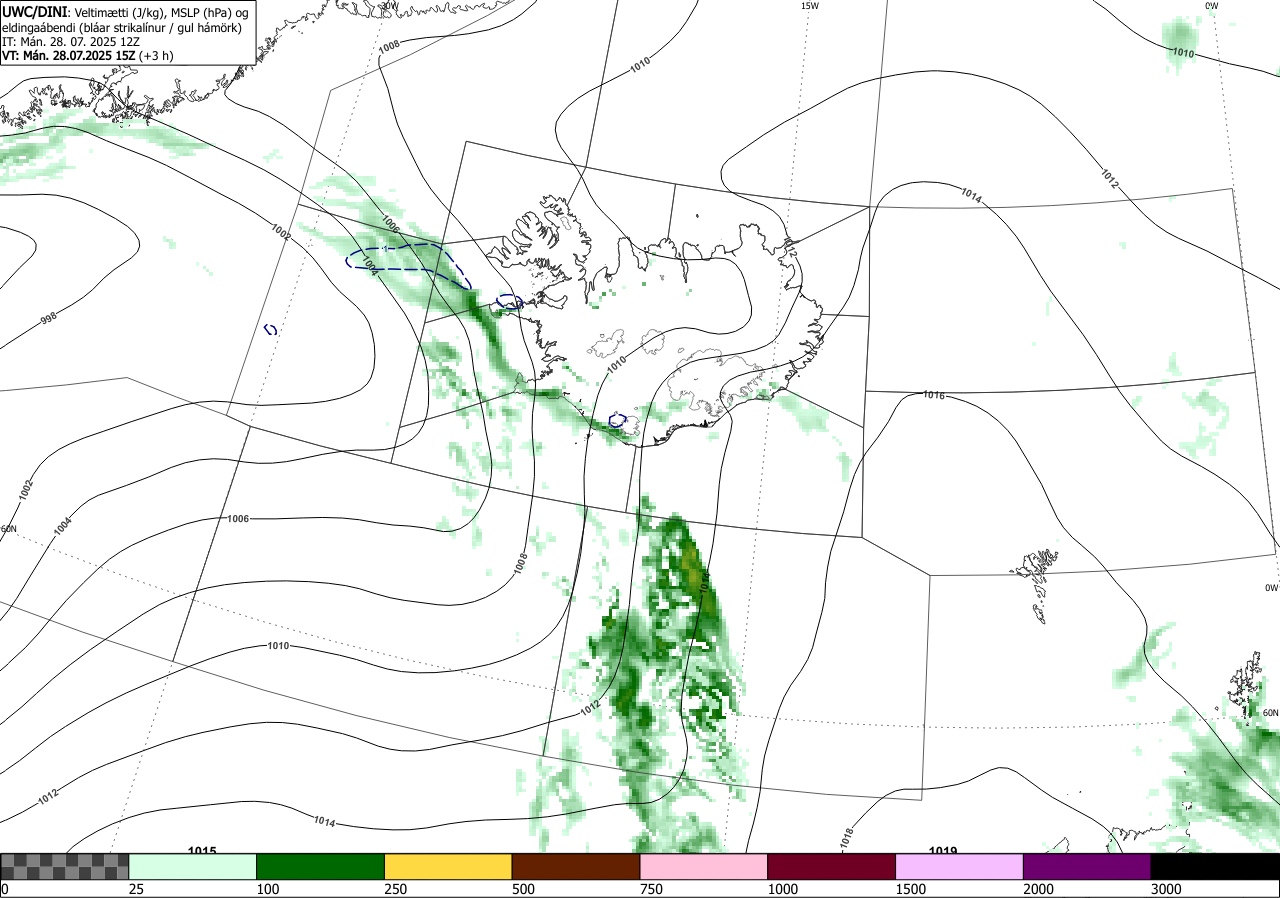
Task: Click the brown 500–750 legend swatch
Action: click(x=576, y=866)
